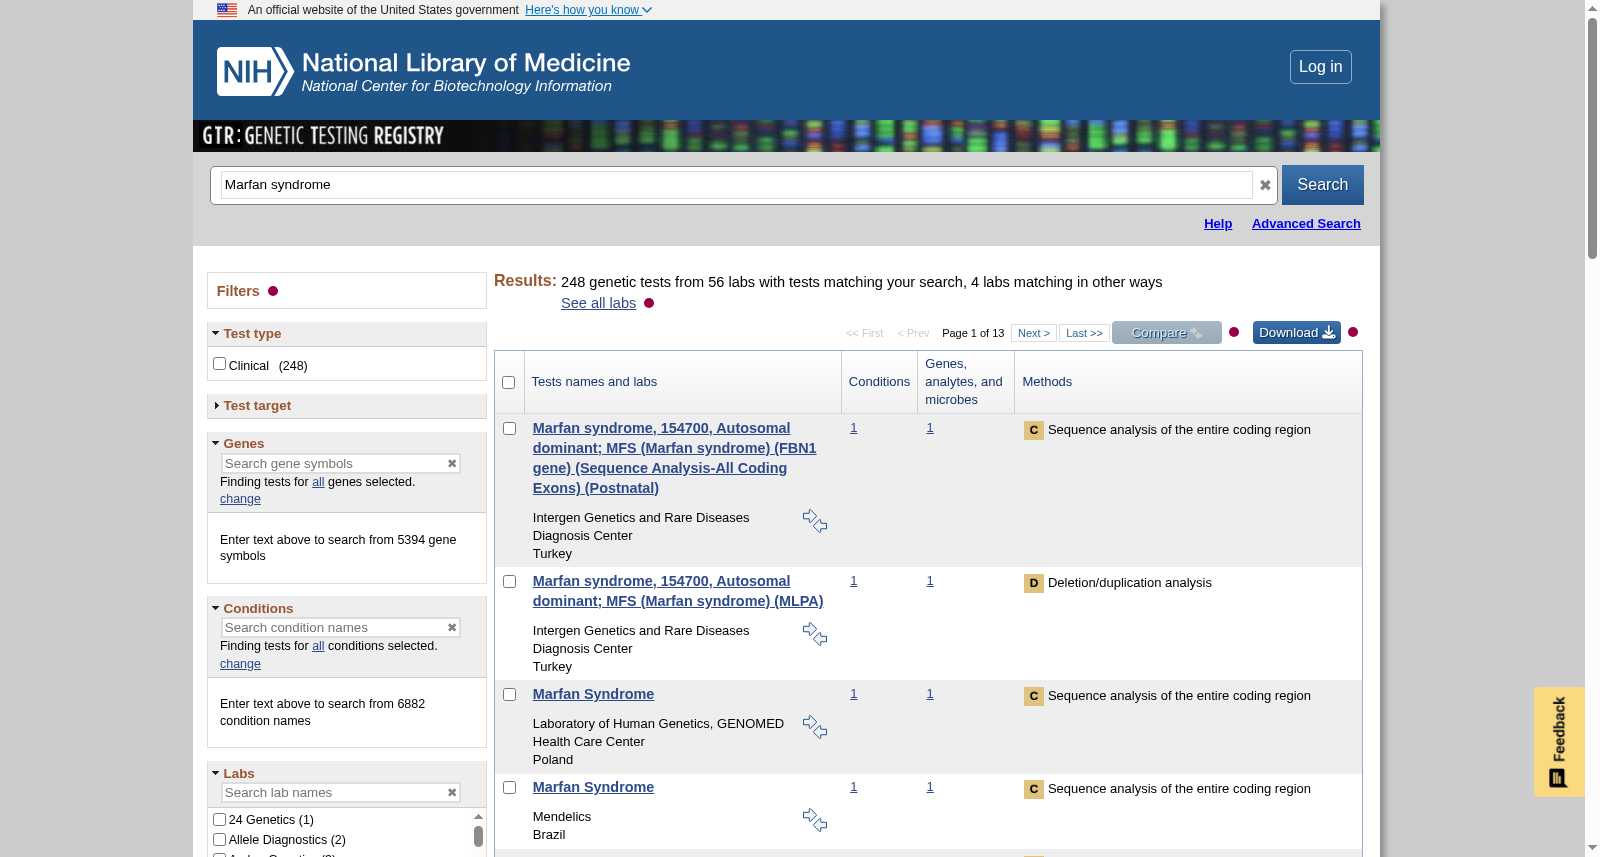1600x857 pixels.
Task: Select the MLPA test checkbox
Action: (509, 581)
